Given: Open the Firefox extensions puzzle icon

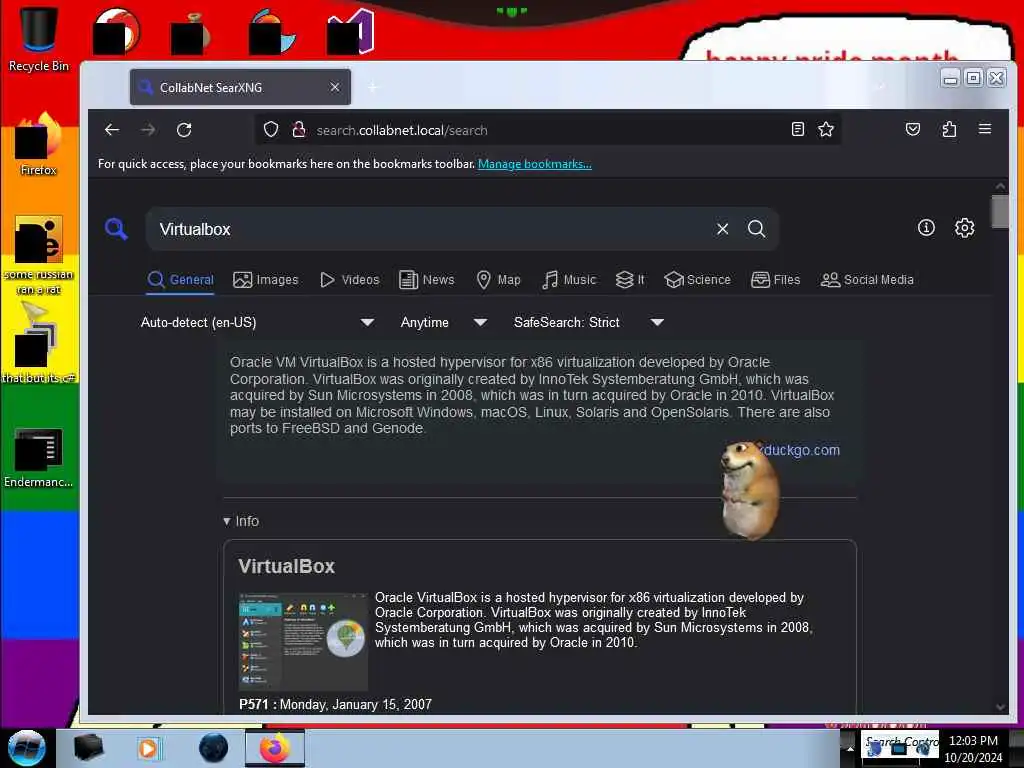Looking at the screenshot, I should click(x=949, y=129).
